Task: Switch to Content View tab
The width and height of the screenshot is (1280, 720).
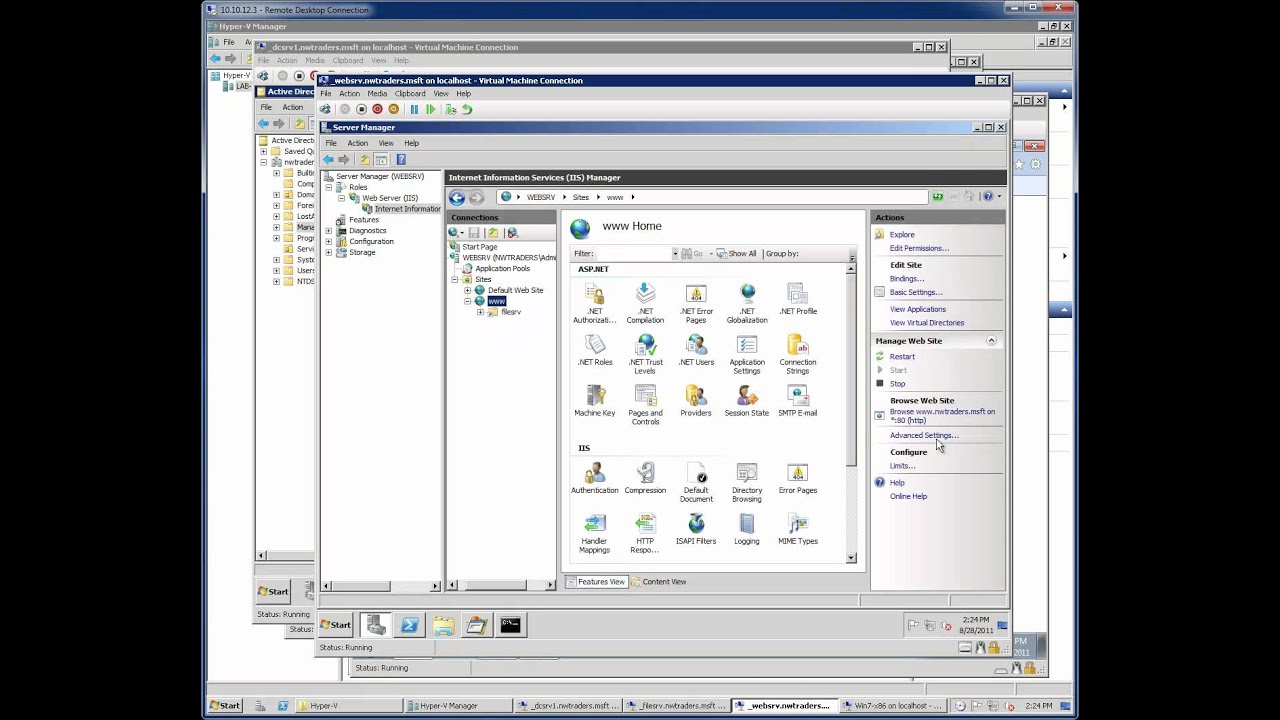Action: 659,582
